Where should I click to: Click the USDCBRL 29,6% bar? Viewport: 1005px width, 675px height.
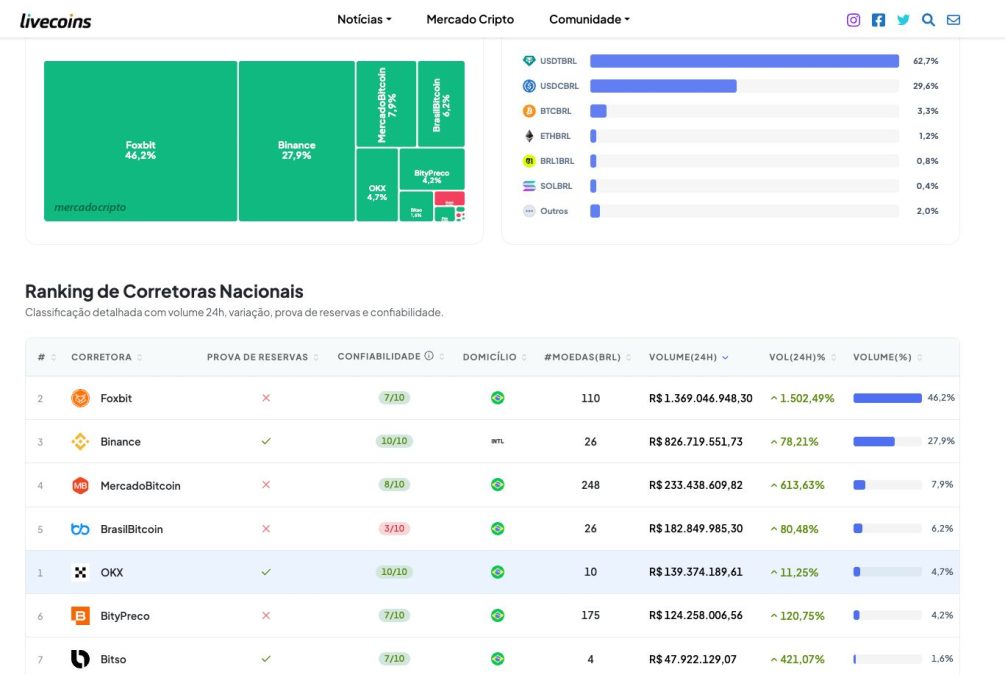pyautogui.click(x=663, y=86)
